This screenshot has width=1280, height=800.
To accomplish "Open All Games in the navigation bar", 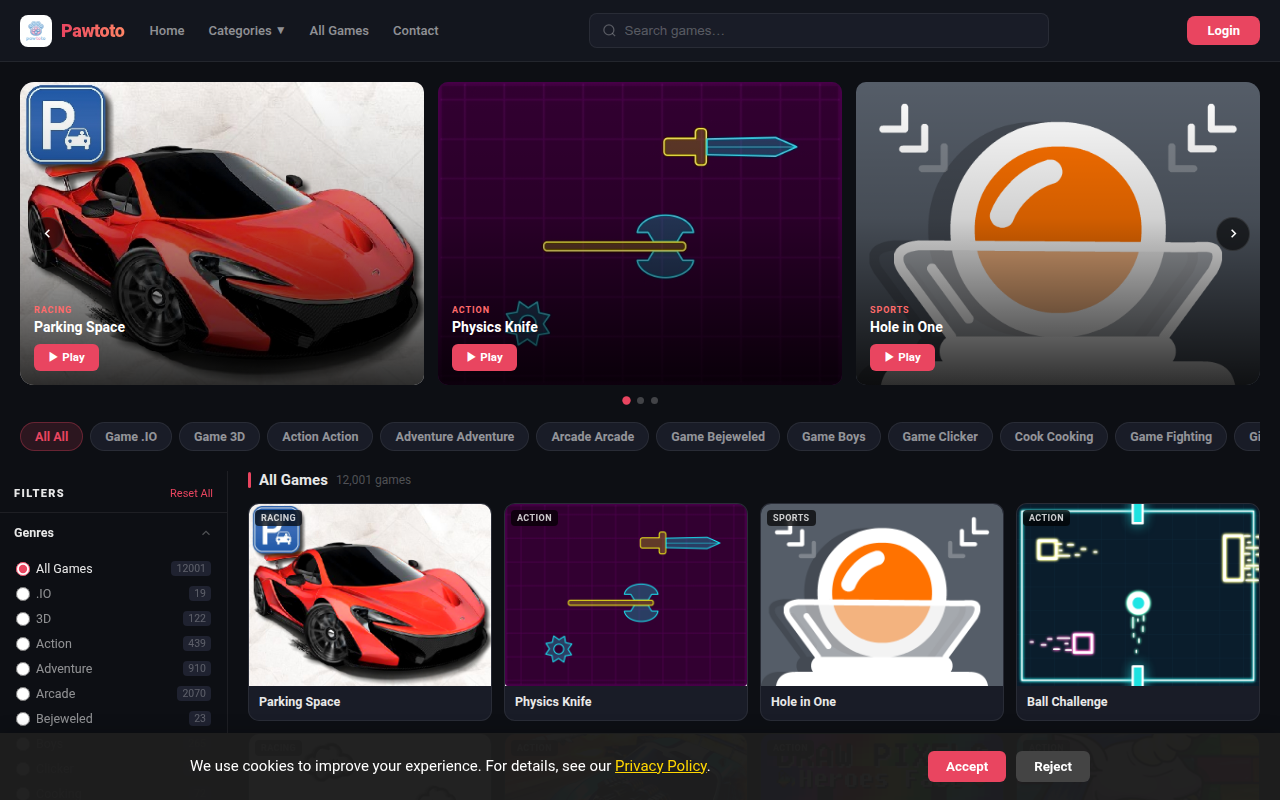I will click(339, 31).
